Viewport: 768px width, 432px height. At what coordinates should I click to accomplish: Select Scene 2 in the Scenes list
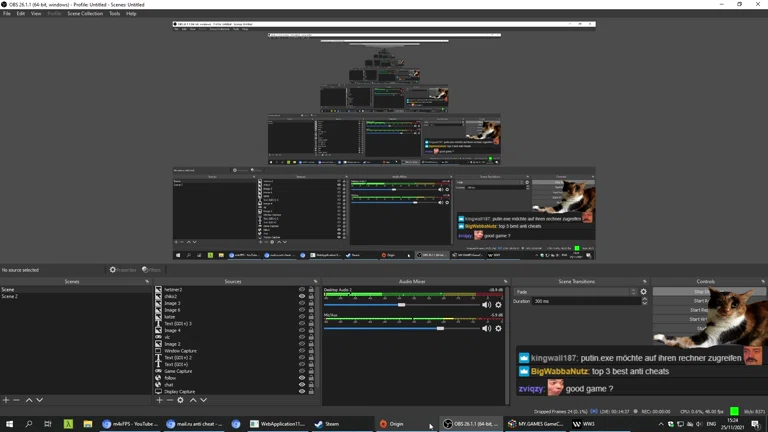click(x=10, y=297)
